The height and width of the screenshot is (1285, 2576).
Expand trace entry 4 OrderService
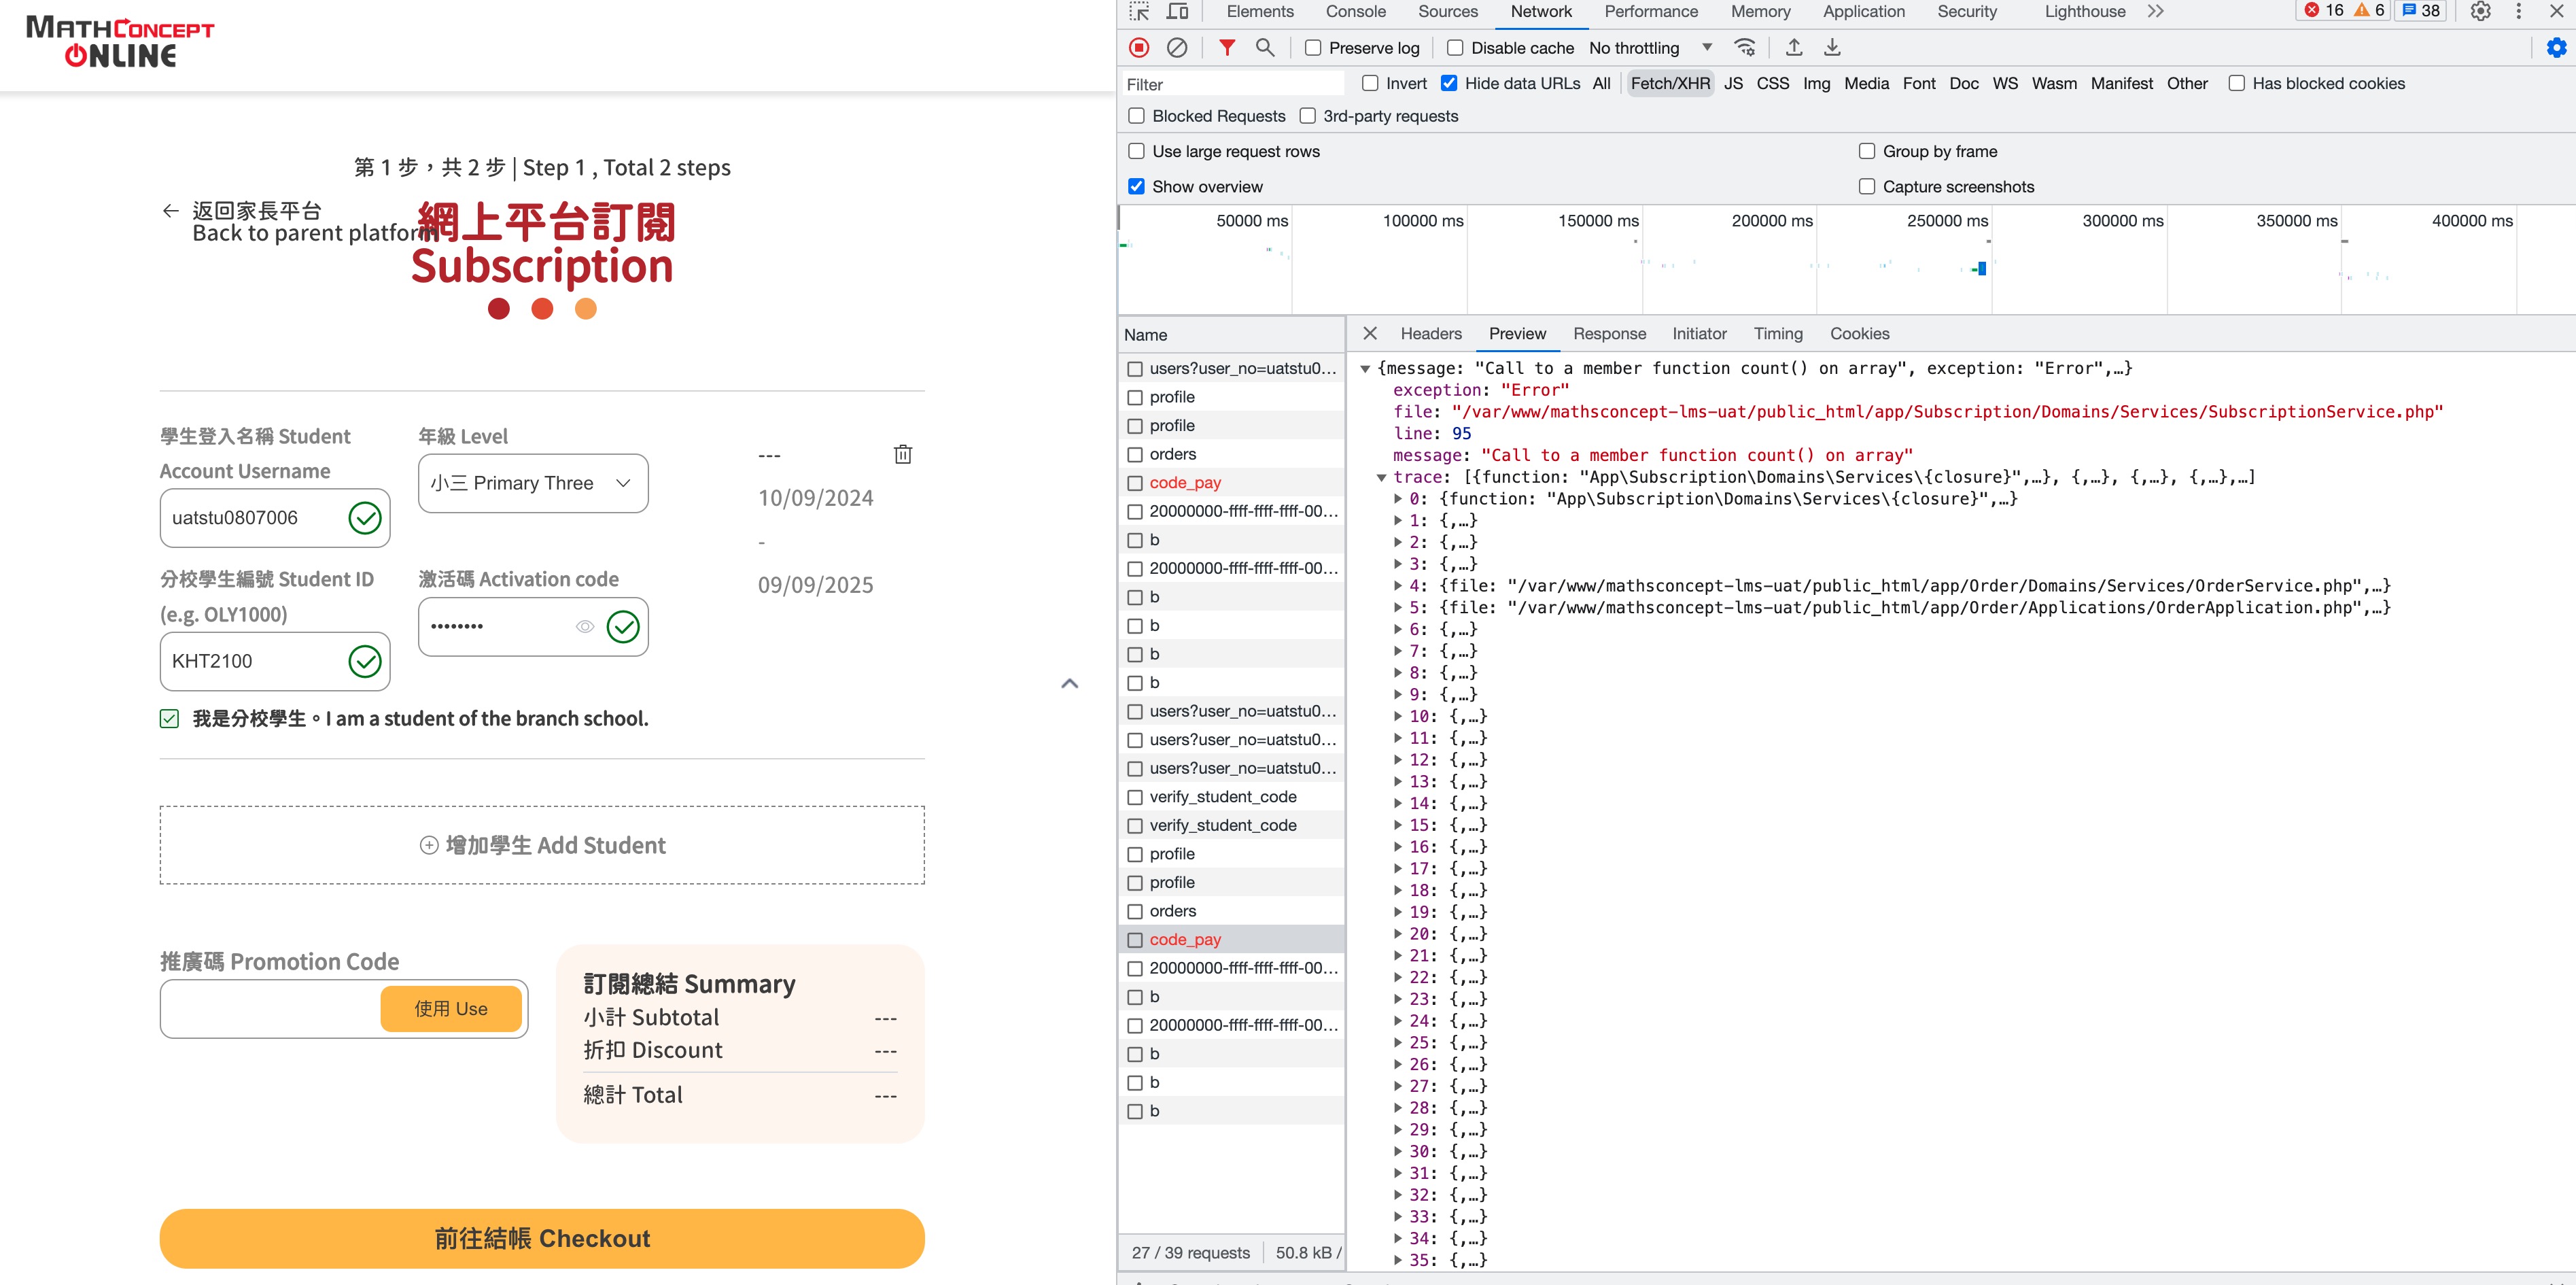[x=1398, y=586]
